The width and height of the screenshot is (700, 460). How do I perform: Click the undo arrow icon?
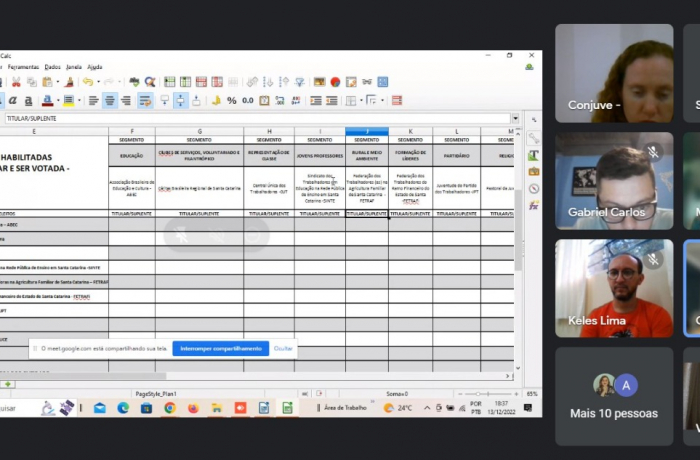point(87,82)
